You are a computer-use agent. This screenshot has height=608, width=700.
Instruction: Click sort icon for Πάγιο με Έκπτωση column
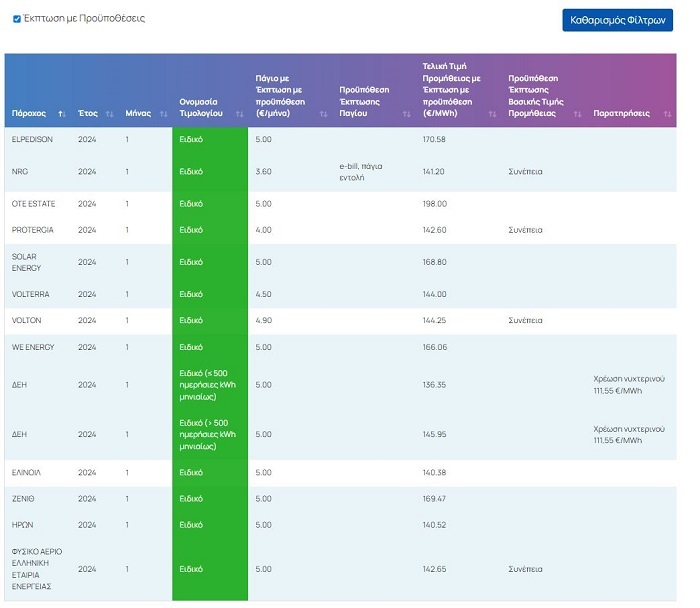(323, 114)
